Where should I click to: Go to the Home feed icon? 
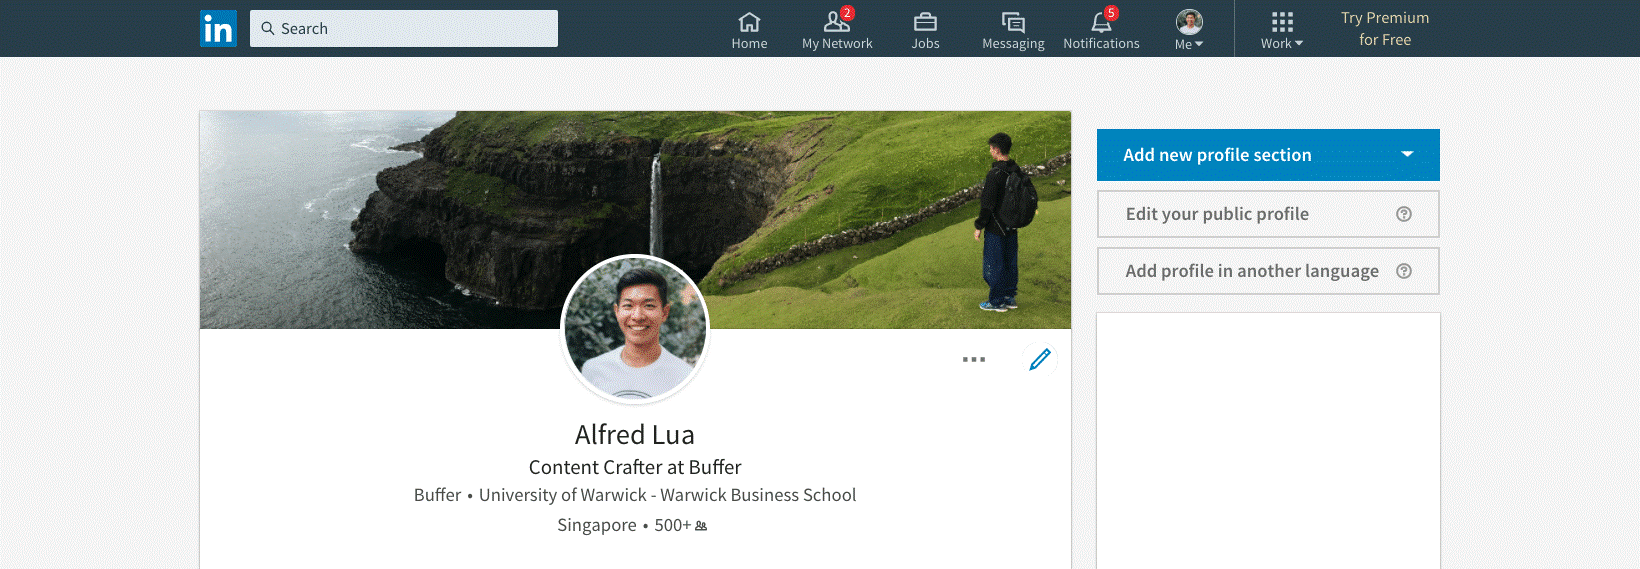click(749, 22)
